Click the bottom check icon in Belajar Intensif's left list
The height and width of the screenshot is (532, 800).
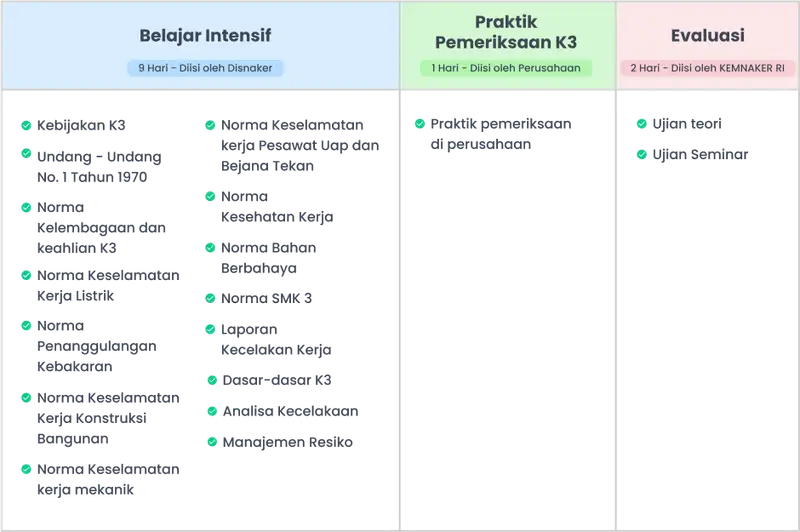[25, 469]
